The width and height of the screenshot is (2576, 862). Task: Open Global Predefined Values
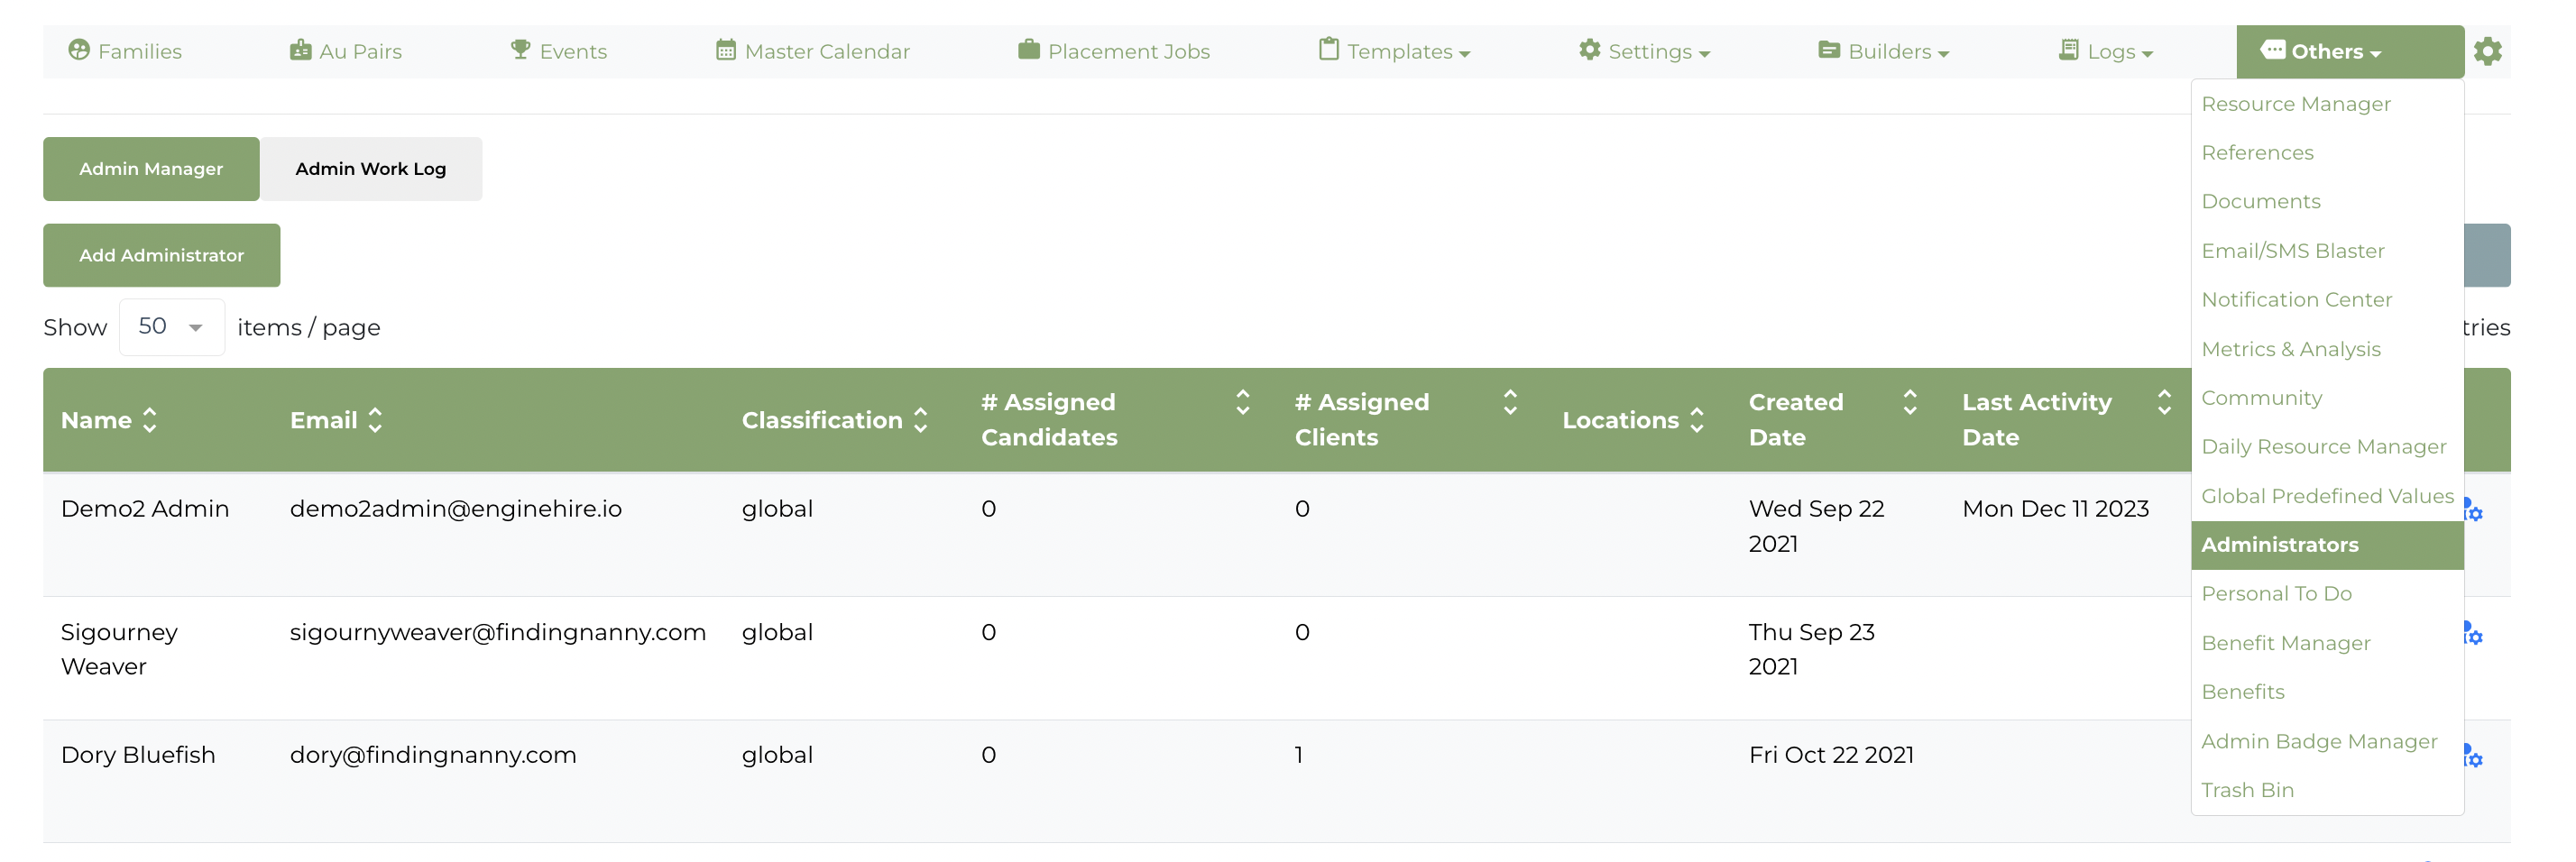2327,496
